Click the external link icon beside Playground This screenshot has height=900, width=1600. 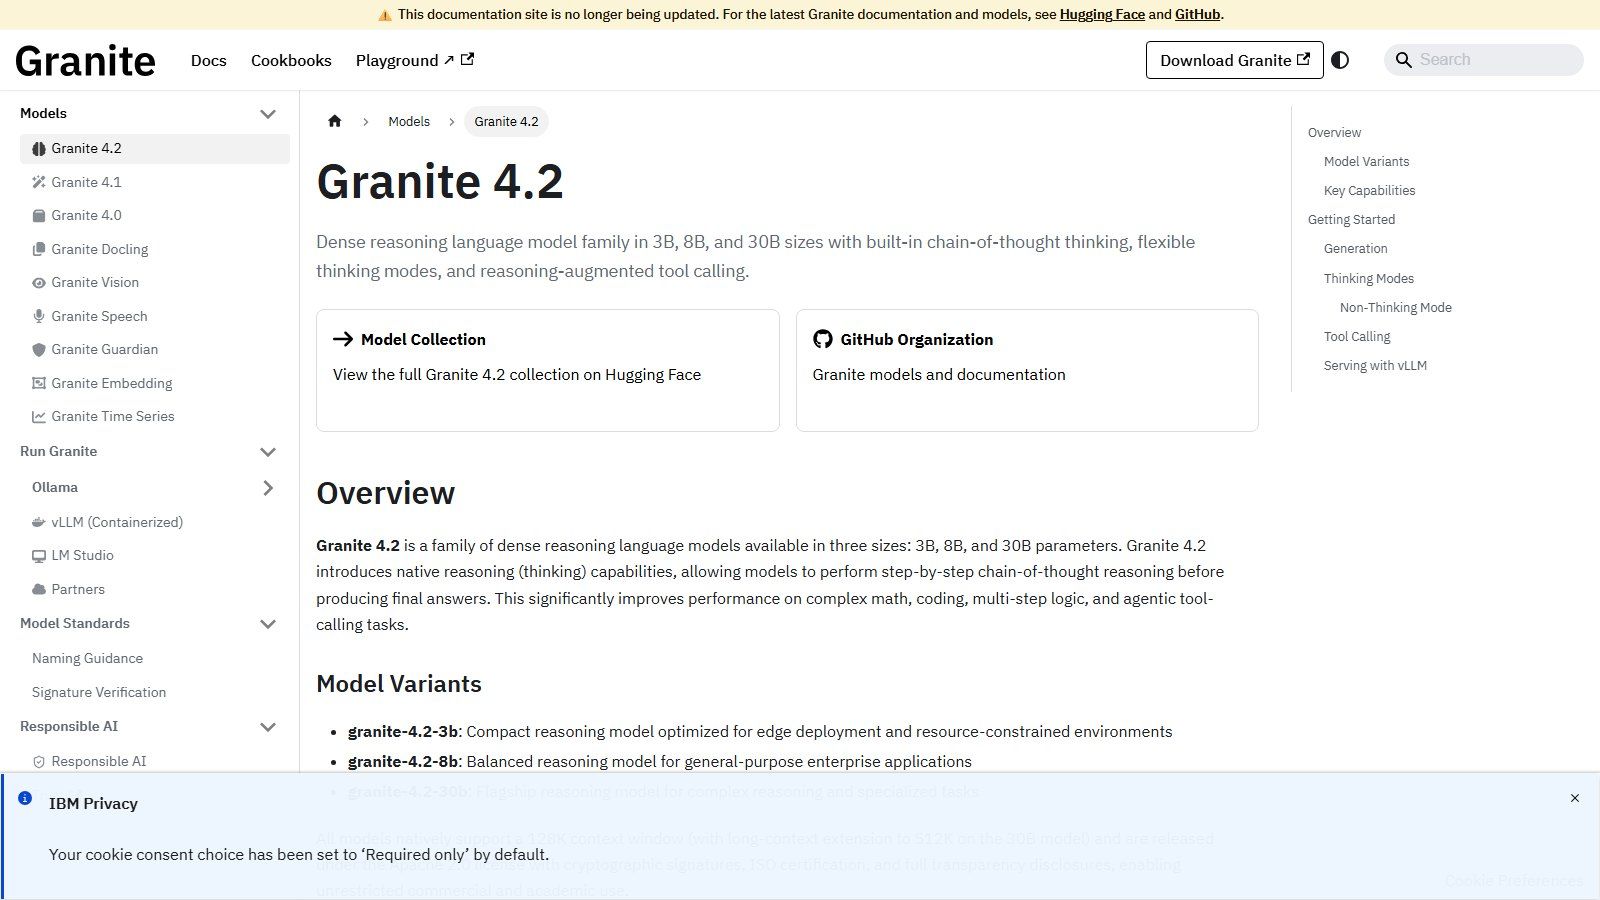pos(467,59)
